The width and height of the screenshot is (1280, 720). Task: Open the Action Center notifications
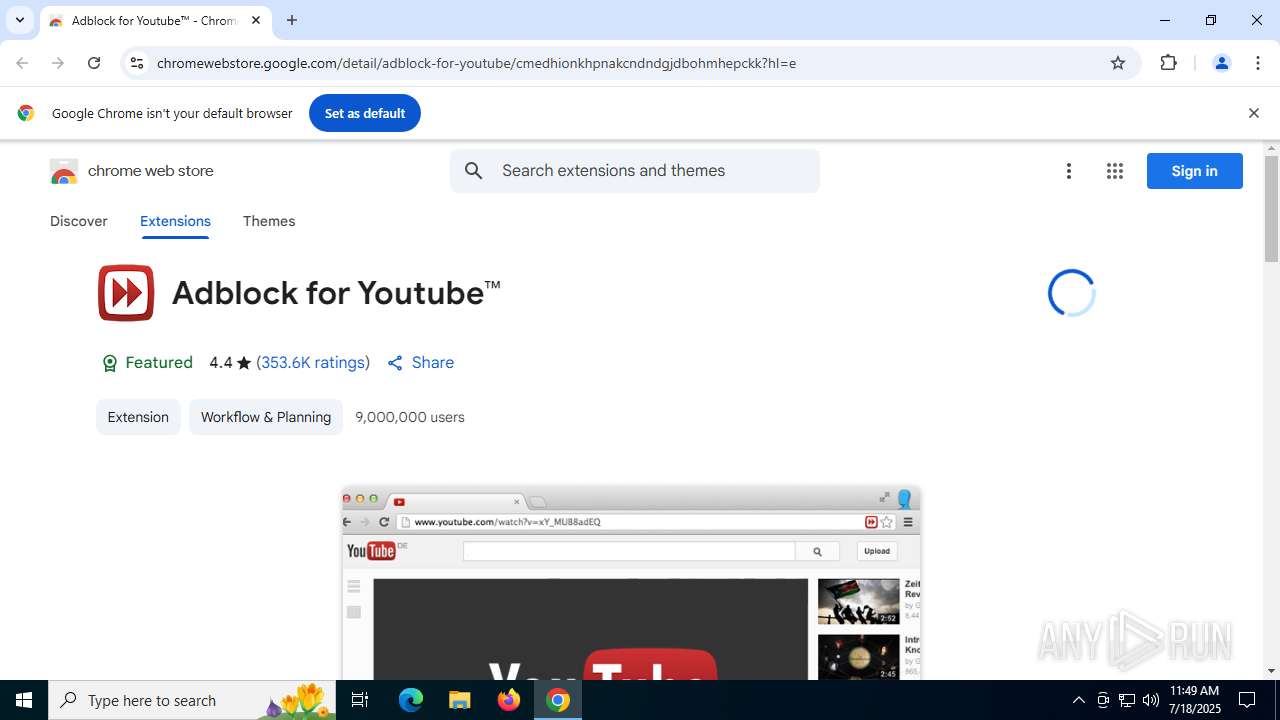[x=1247, y=700]
